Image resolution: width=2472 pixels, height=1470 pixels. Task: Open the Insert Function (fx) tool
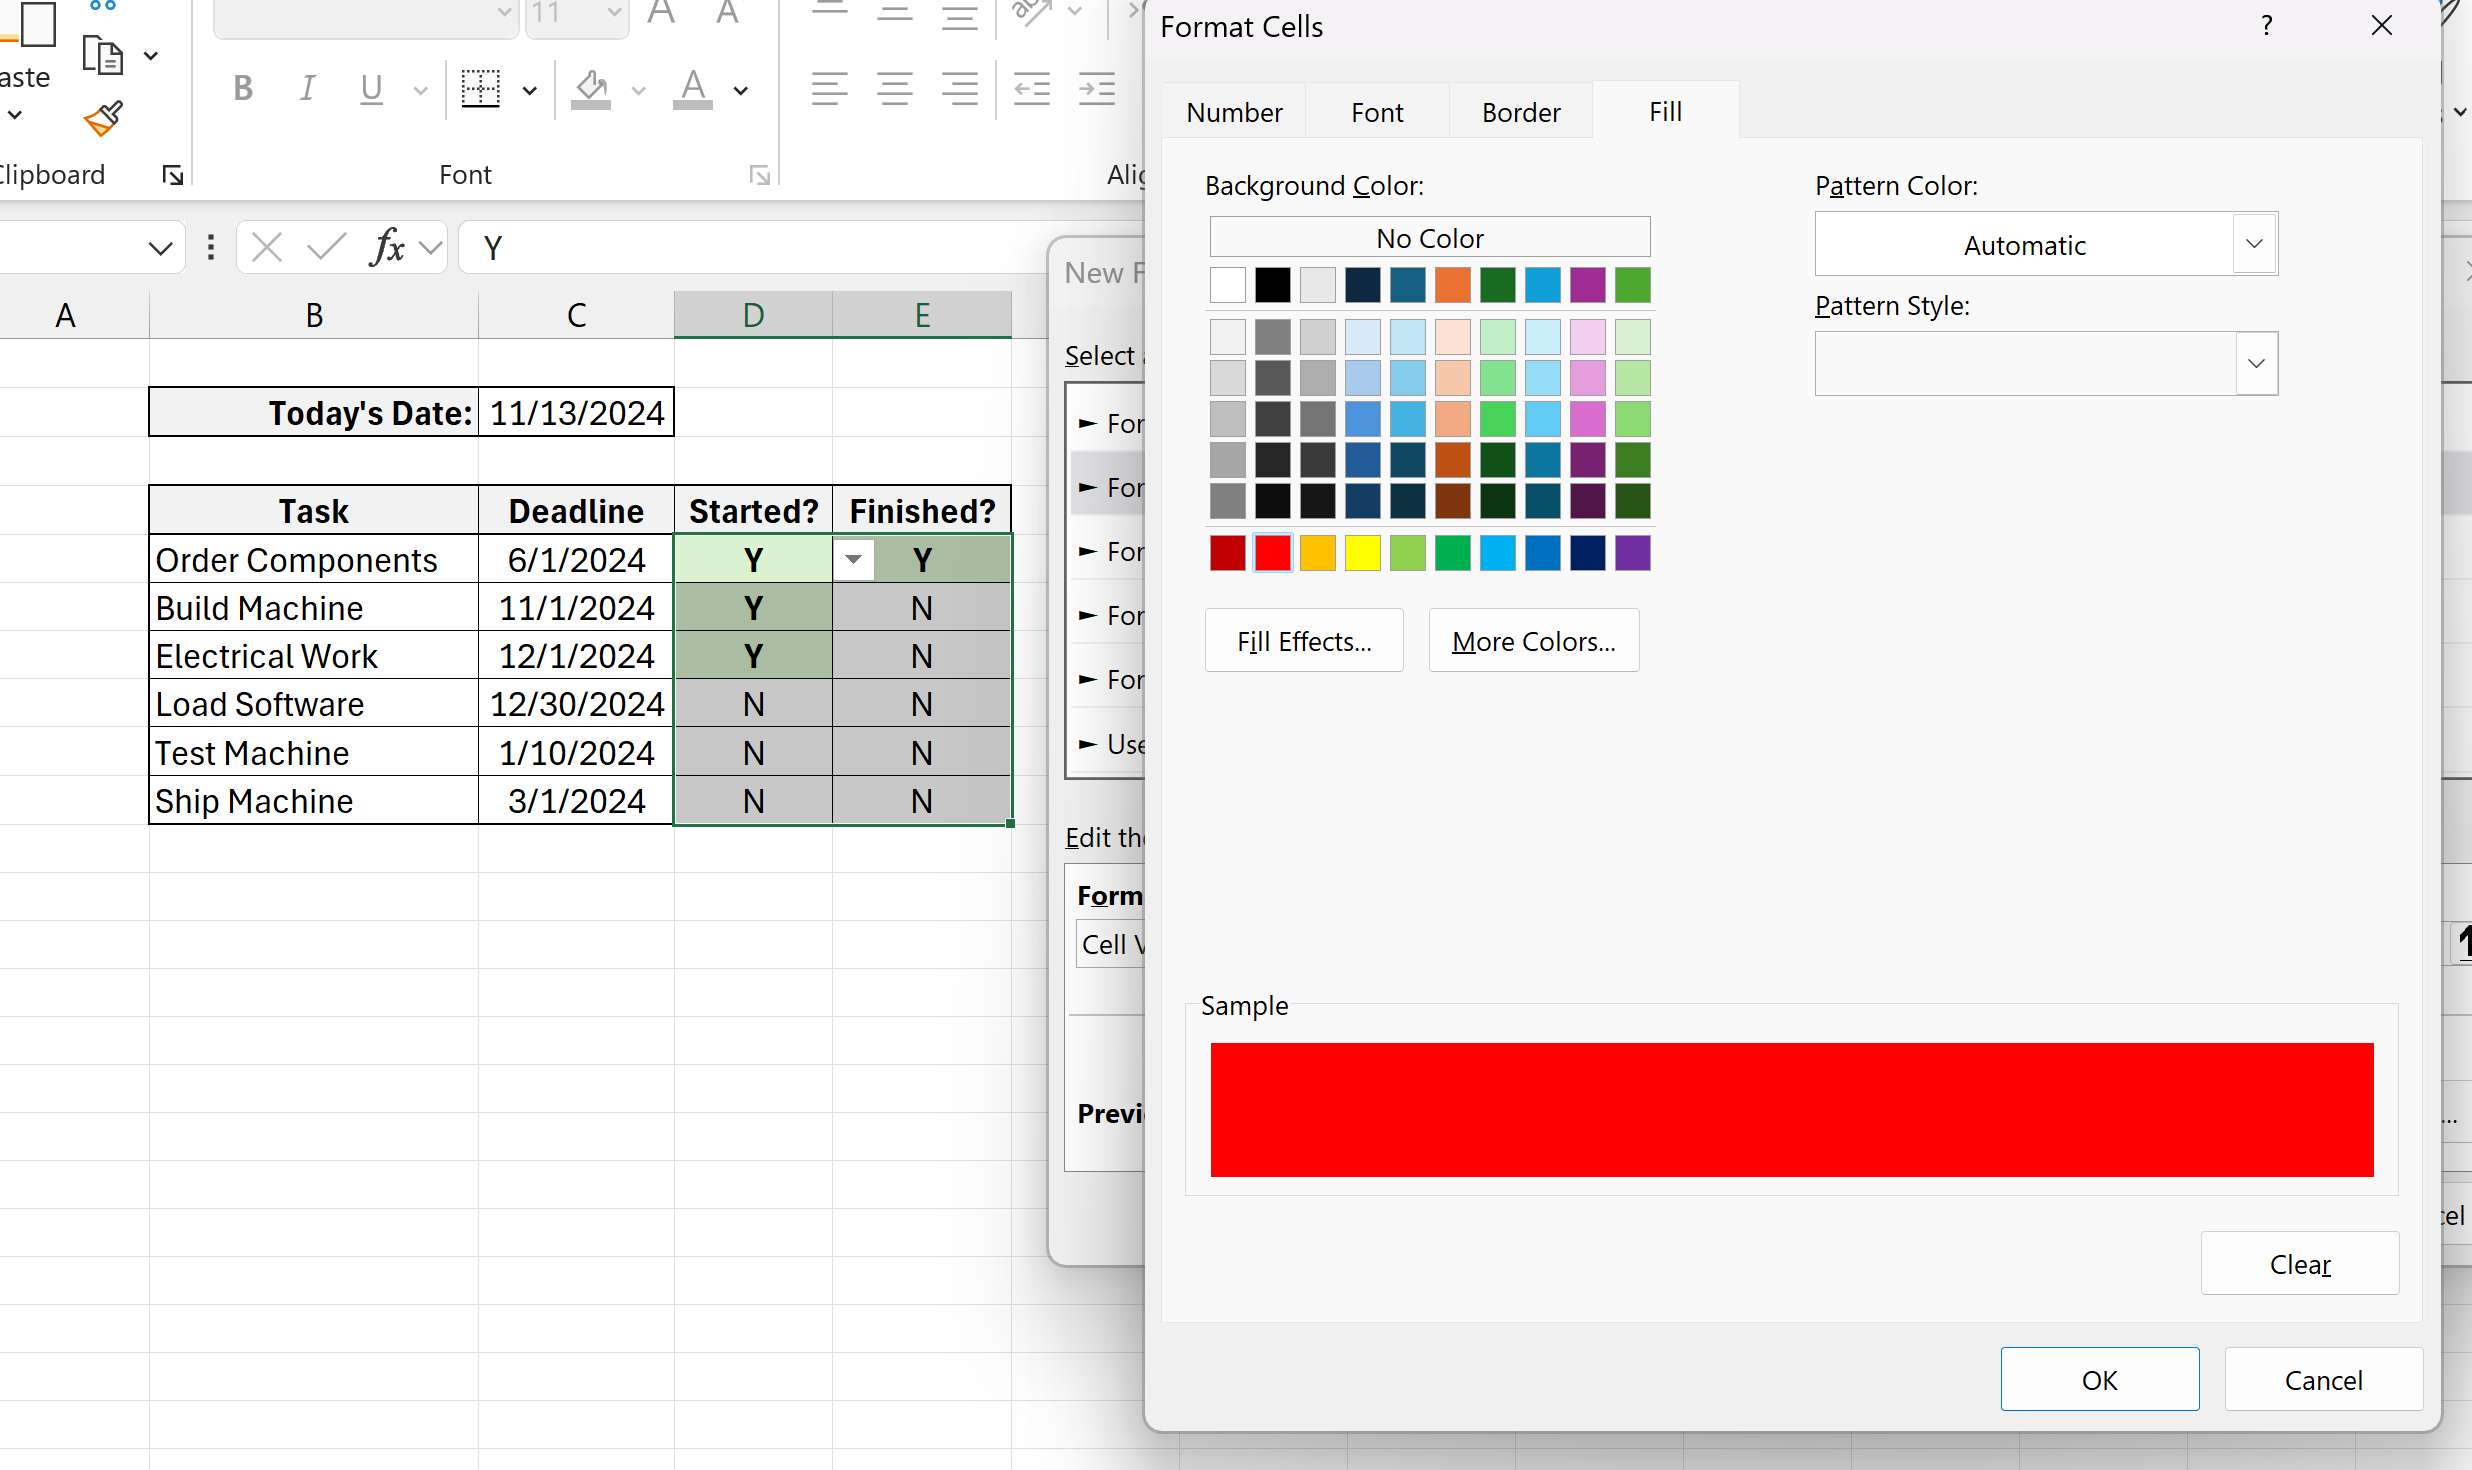point(389,247)
